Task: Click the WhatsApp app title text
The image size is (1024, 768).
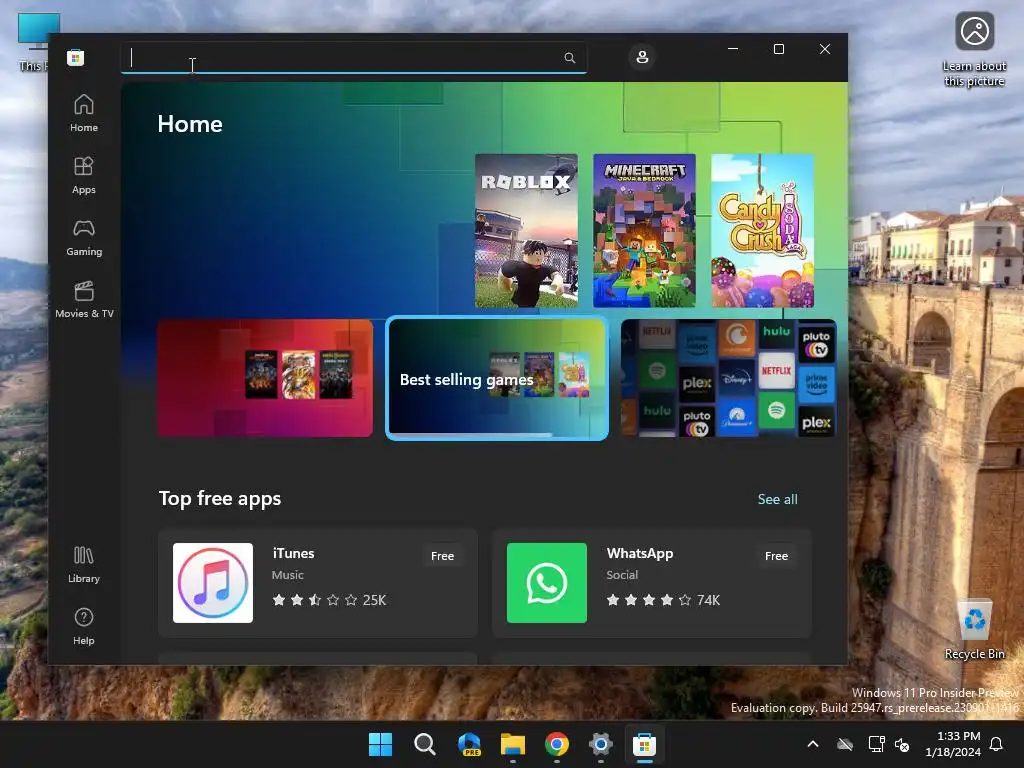Action: 639,553
